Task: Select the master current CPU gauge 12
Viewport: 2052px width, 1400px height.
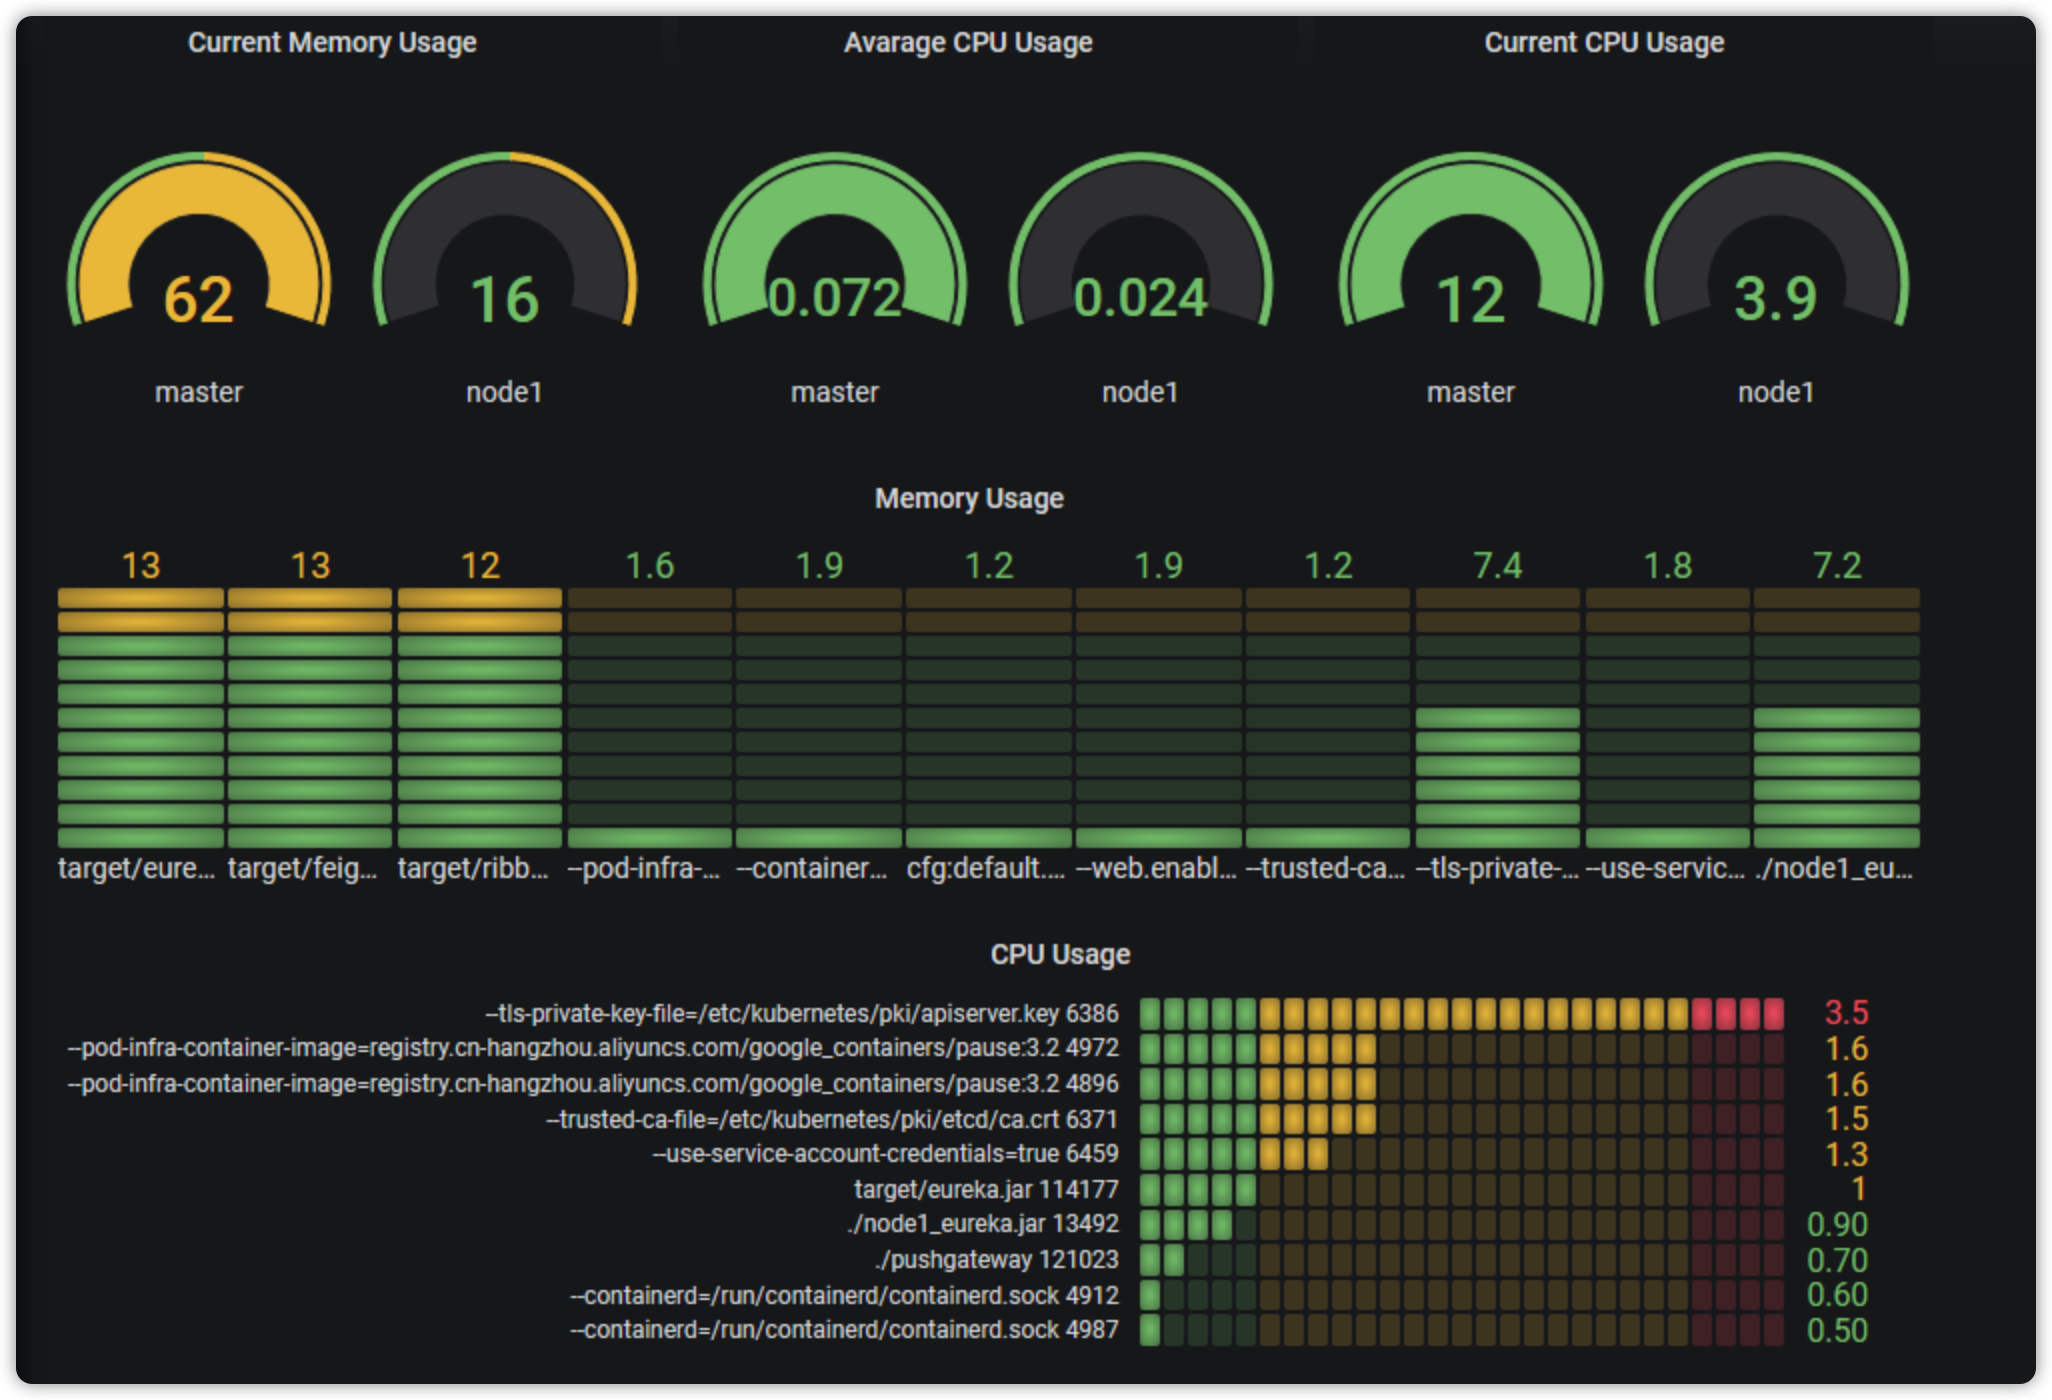Action: [1471, 240]
